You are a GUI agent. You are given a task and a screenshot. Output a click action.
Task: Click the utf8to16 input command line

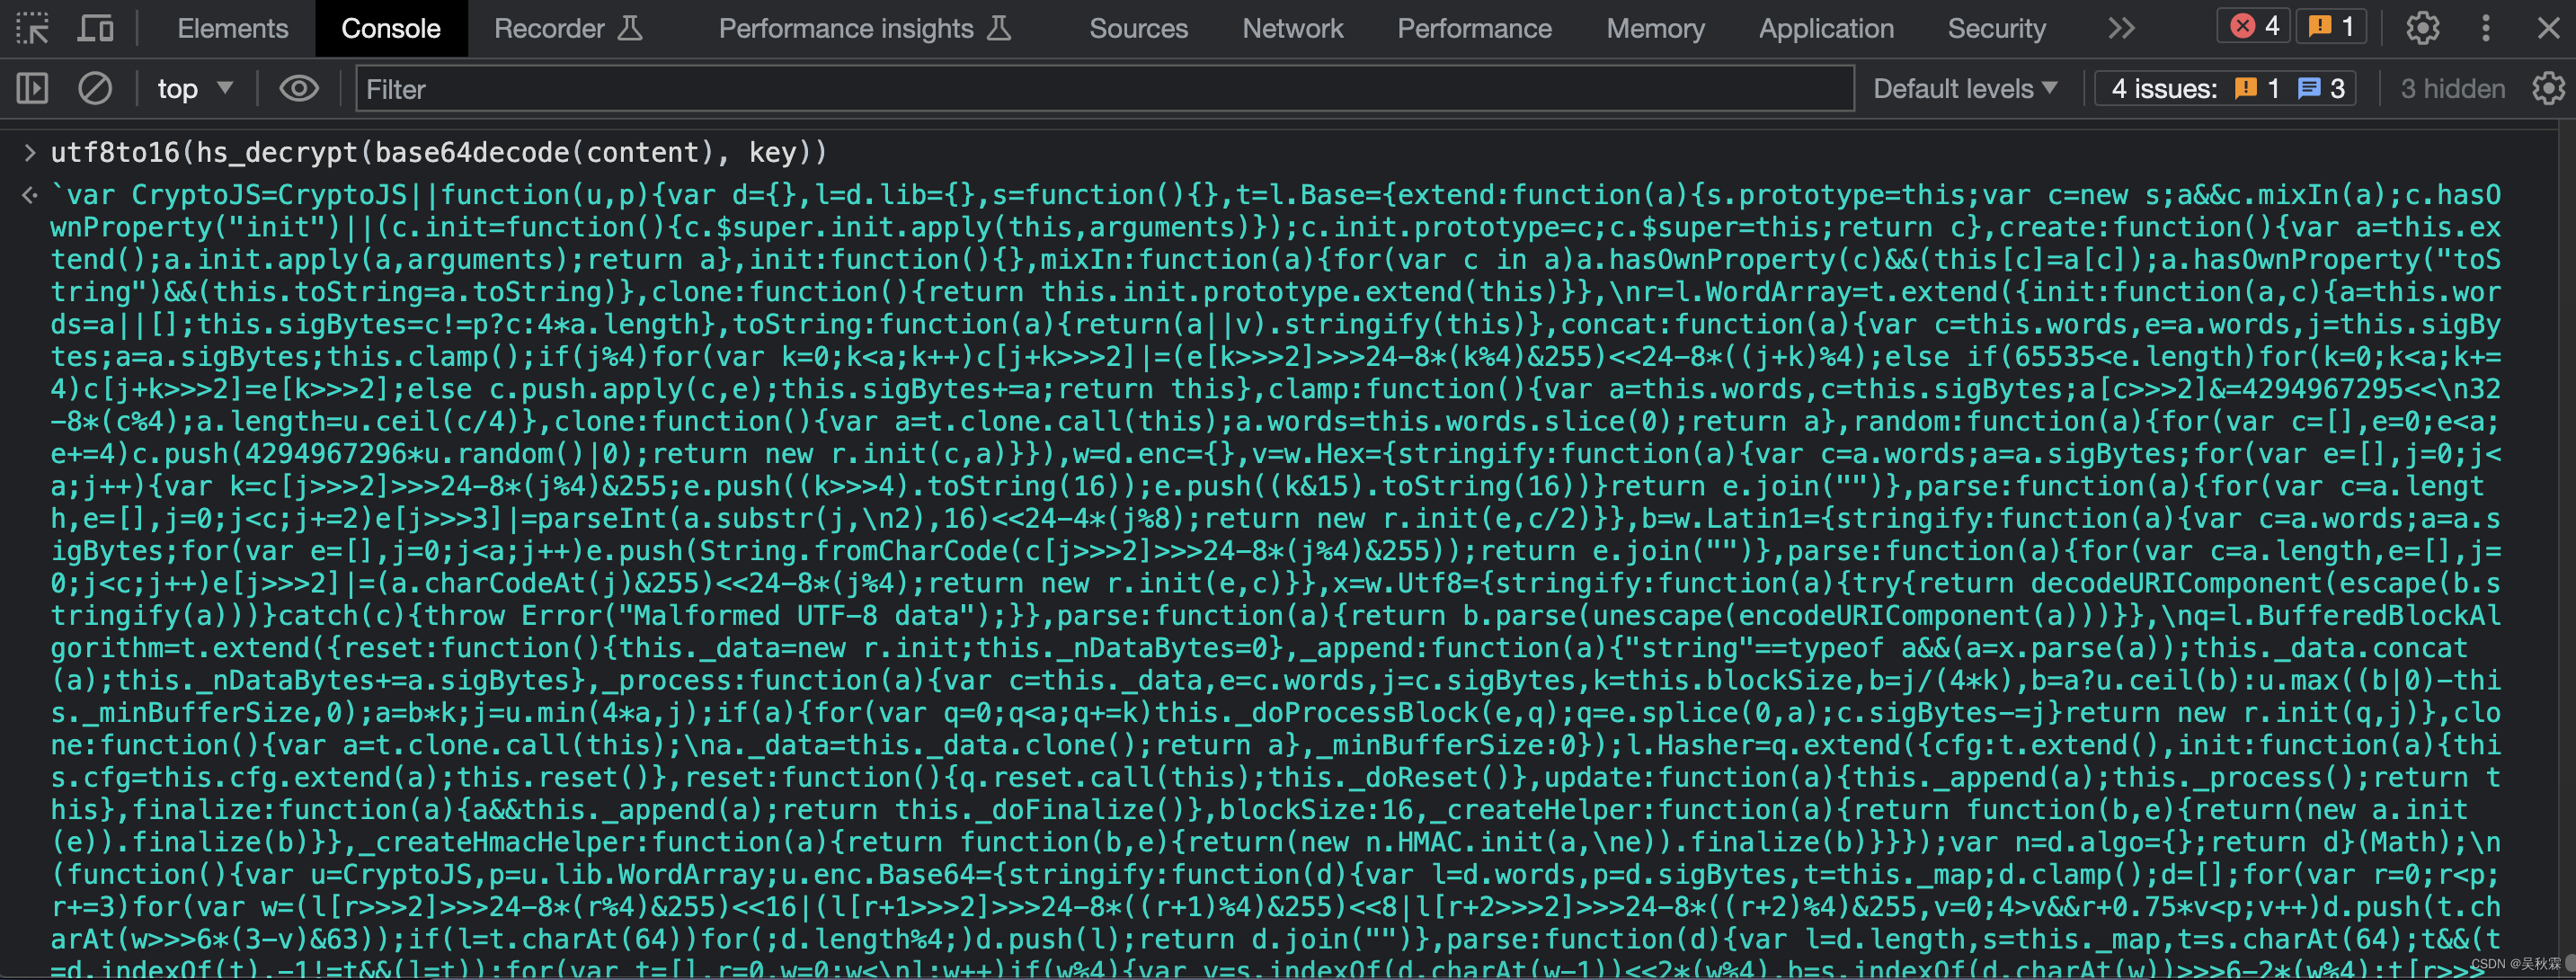click(x=439, y=153)
